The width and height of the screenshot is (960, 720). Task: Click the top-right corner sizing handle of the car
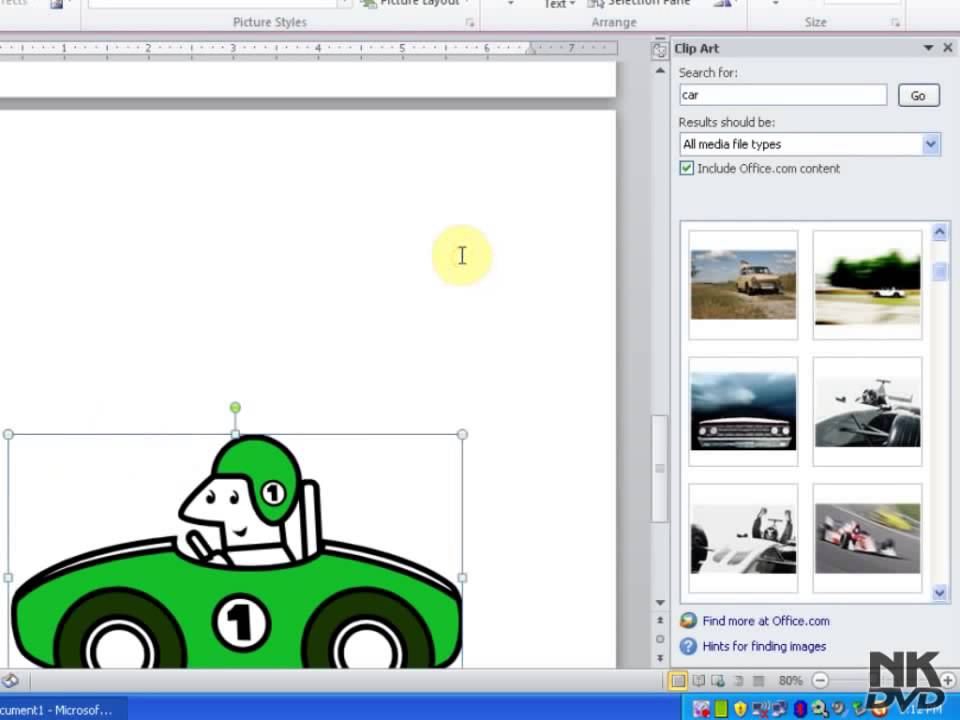tap(462, 434)
